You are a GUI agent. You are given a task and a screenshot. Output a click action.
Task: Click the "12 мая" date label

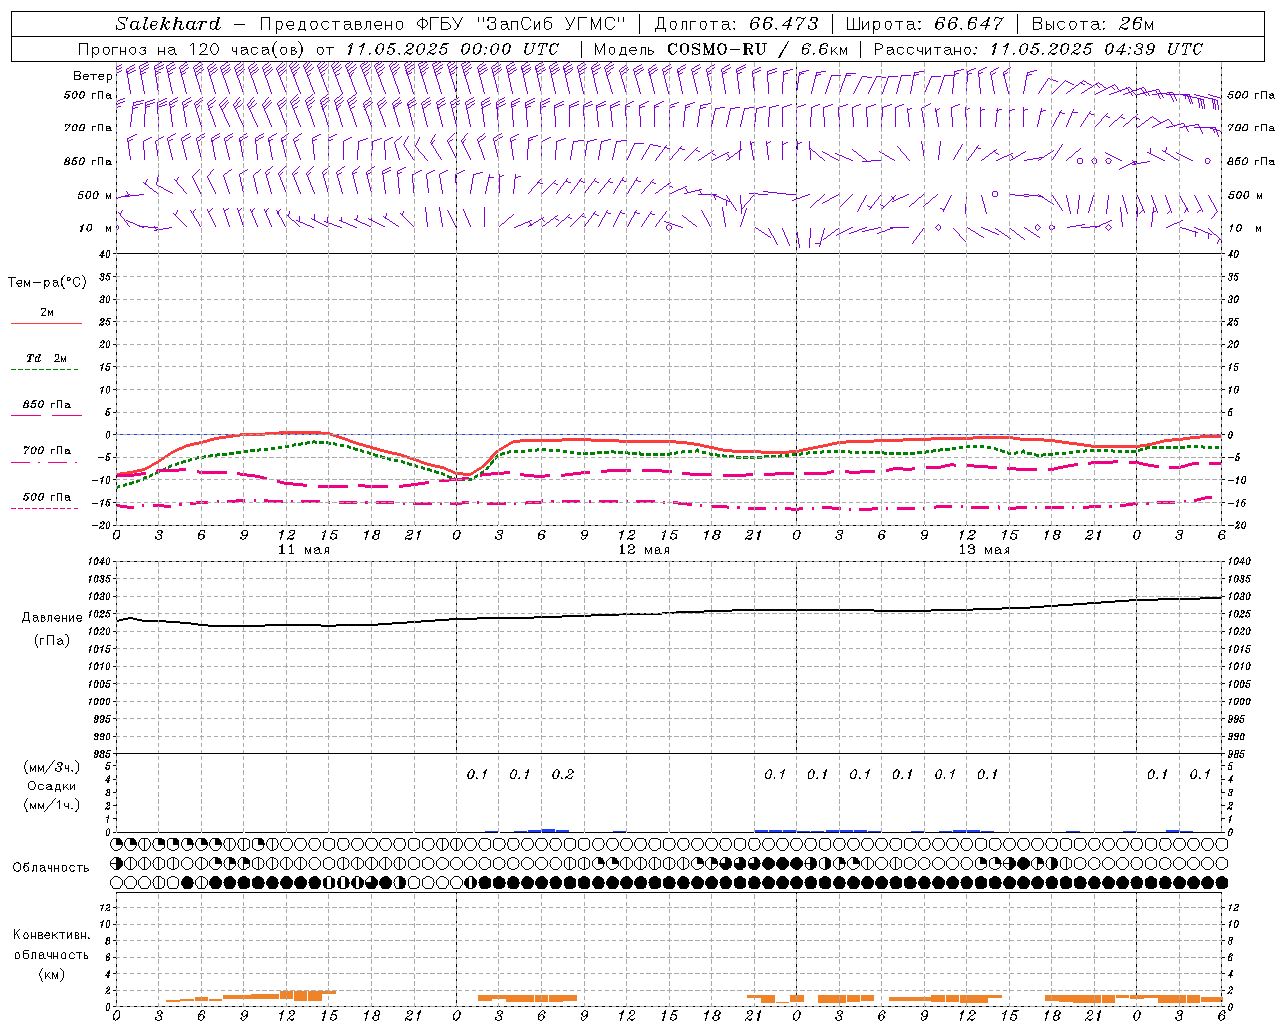click(x=644, y=550)
